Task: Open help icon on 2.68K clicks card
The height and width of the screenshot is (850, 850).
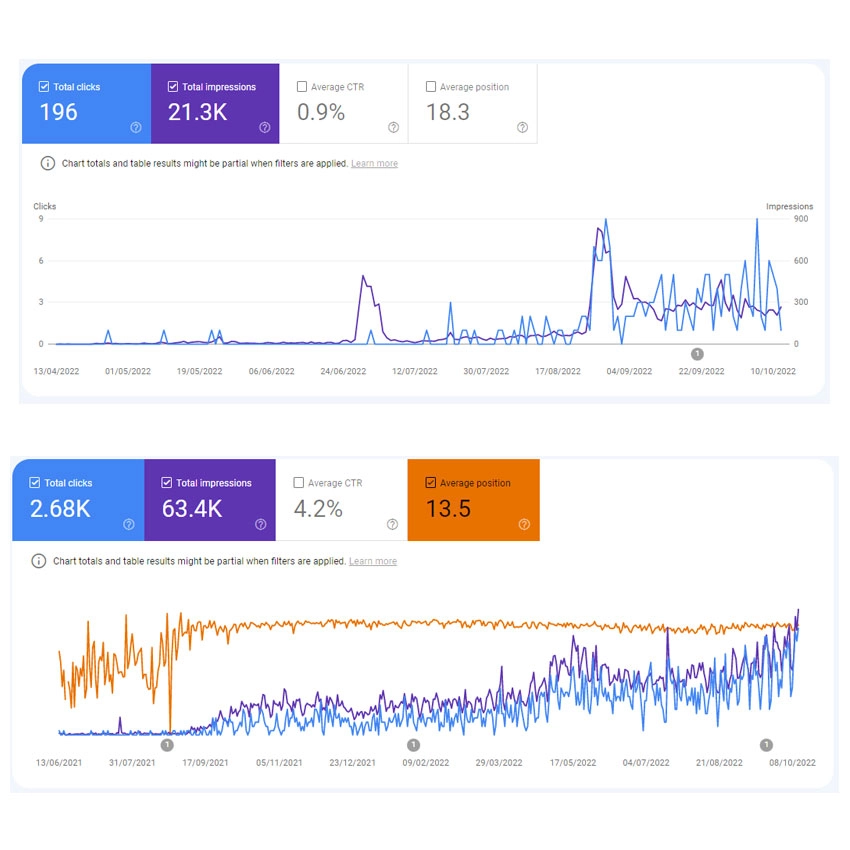Action: pos(128,524)
